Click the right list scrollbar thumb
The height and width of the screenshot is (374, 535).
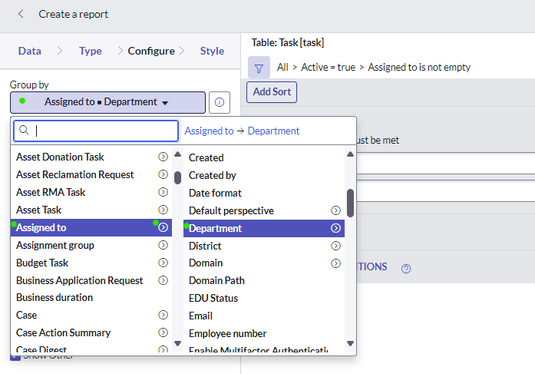tap(350, 203)
